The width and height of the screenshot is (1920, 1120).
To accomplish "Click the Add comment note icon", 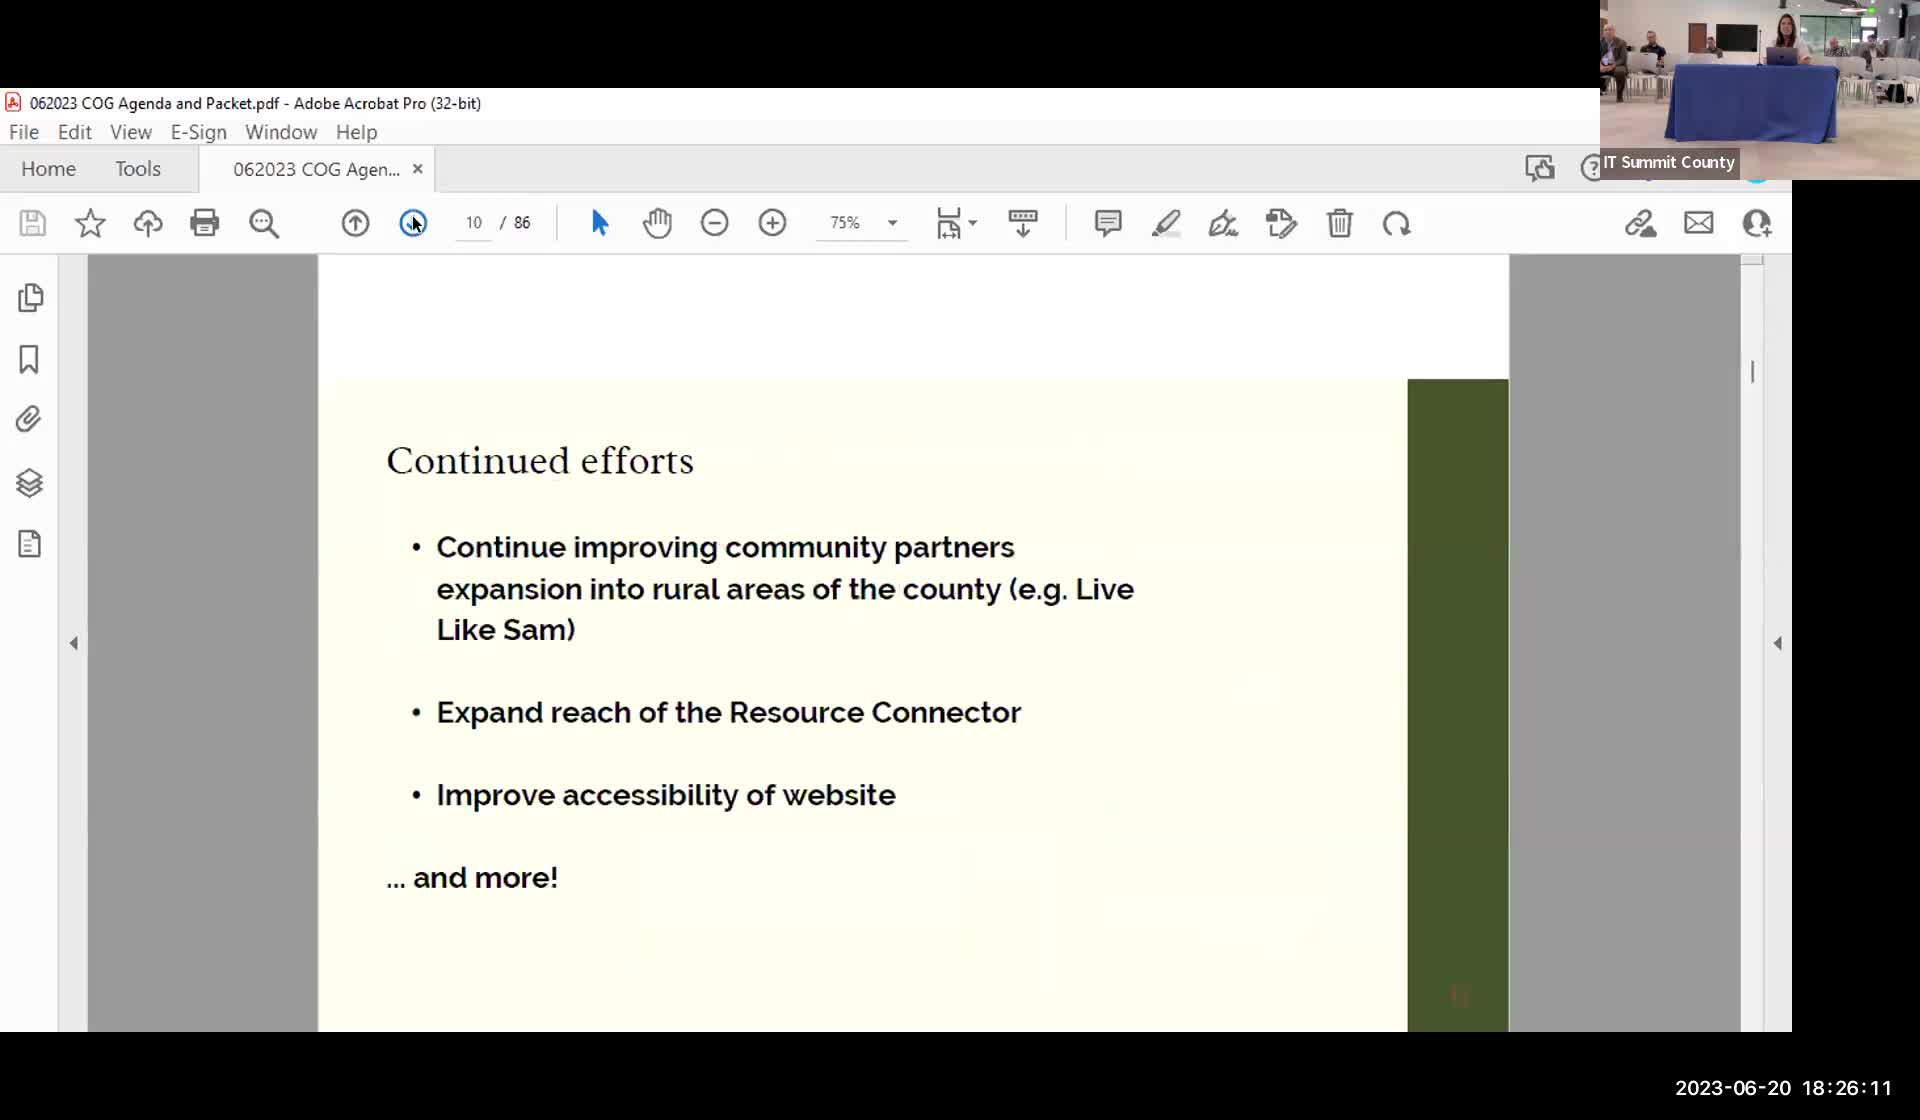I will (1107, 223).
